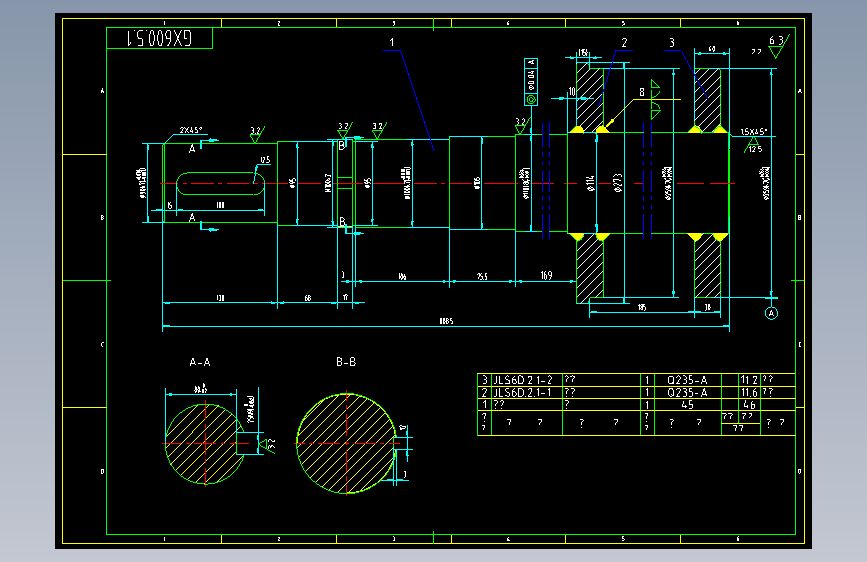
Task: Click the B-B section view label
Action: [x=346, y=362]
